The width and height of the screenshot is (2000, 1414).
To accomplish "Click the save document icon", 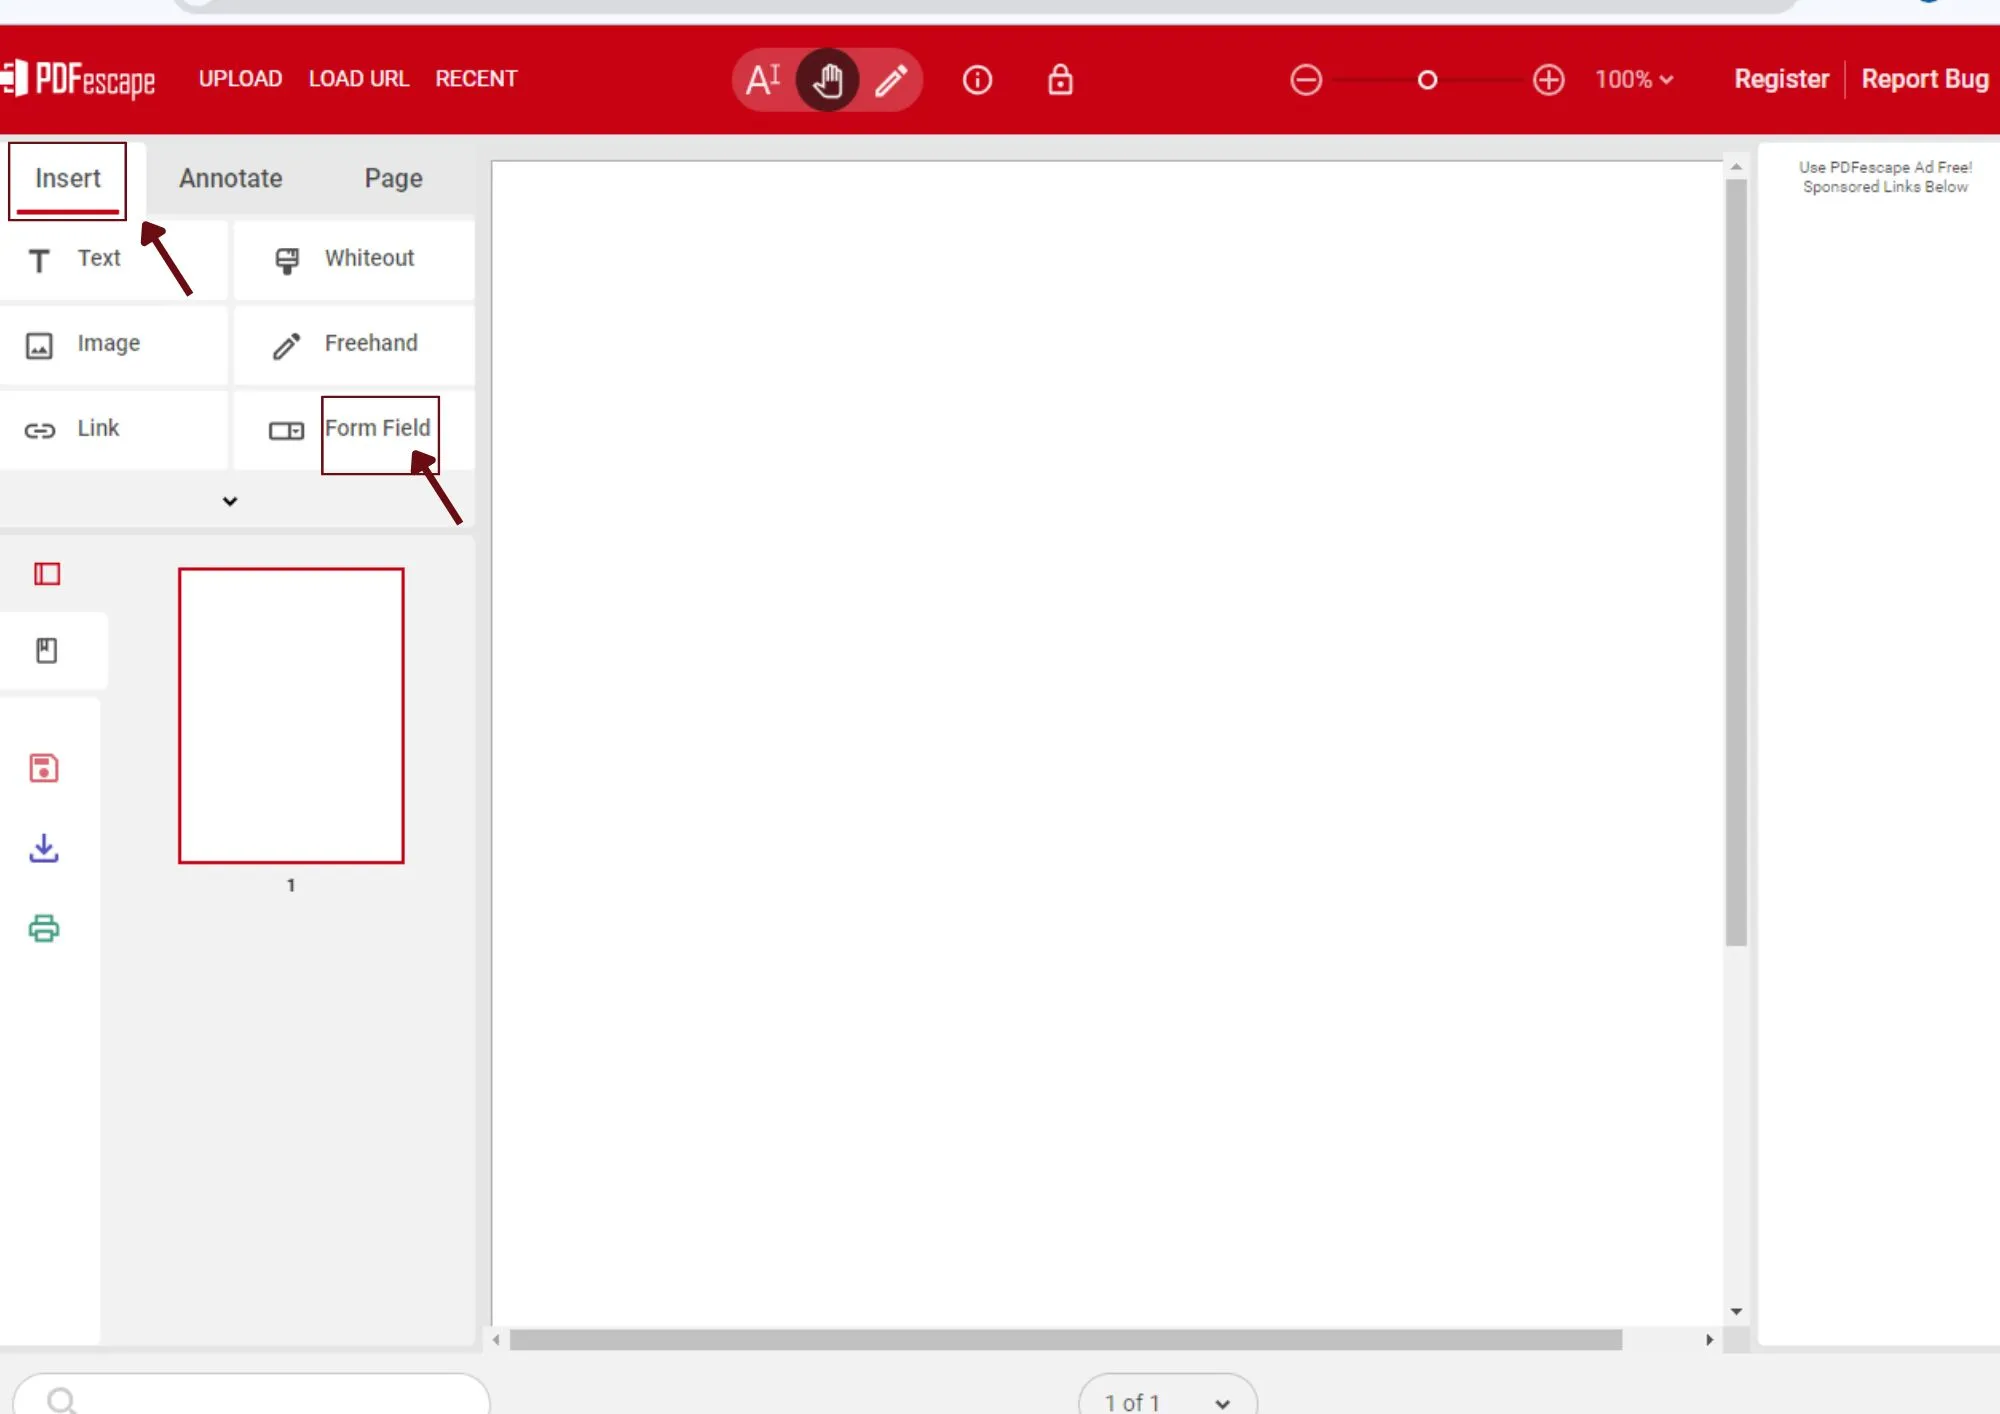I will coord(44,768).
